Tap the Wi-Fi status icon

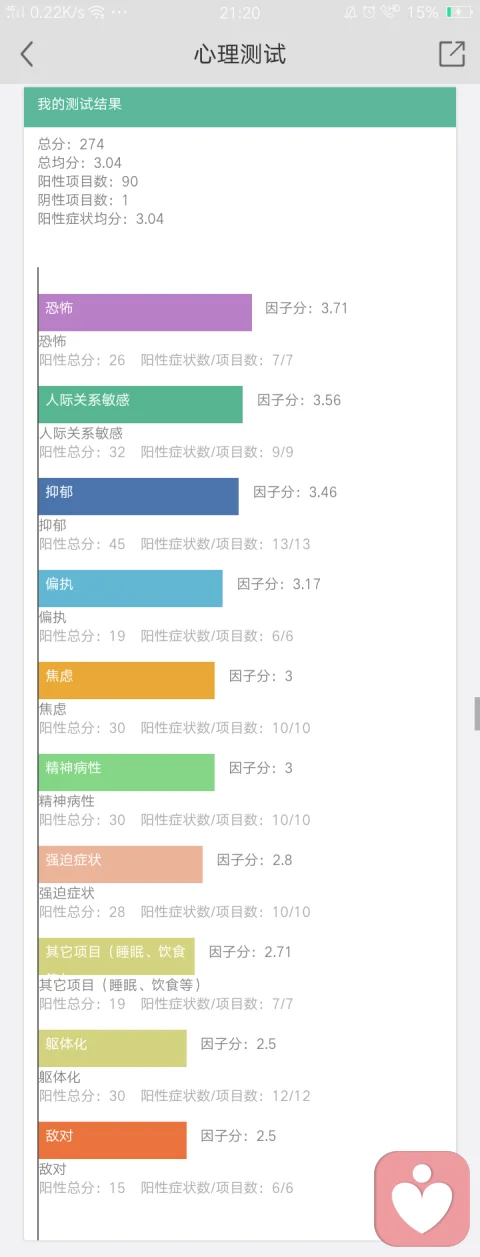tap(97, 13)
